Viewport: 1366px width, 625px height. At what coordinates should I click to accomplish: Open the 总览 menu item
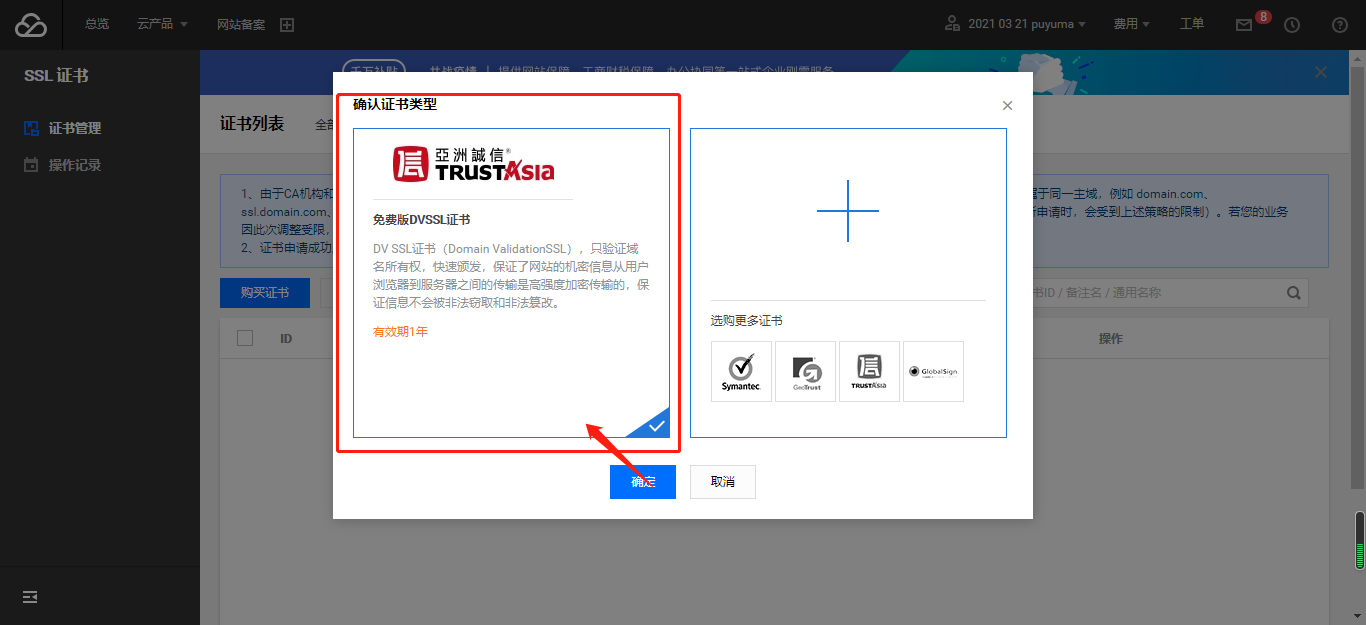pyautogui.click(x=96, y=23)
